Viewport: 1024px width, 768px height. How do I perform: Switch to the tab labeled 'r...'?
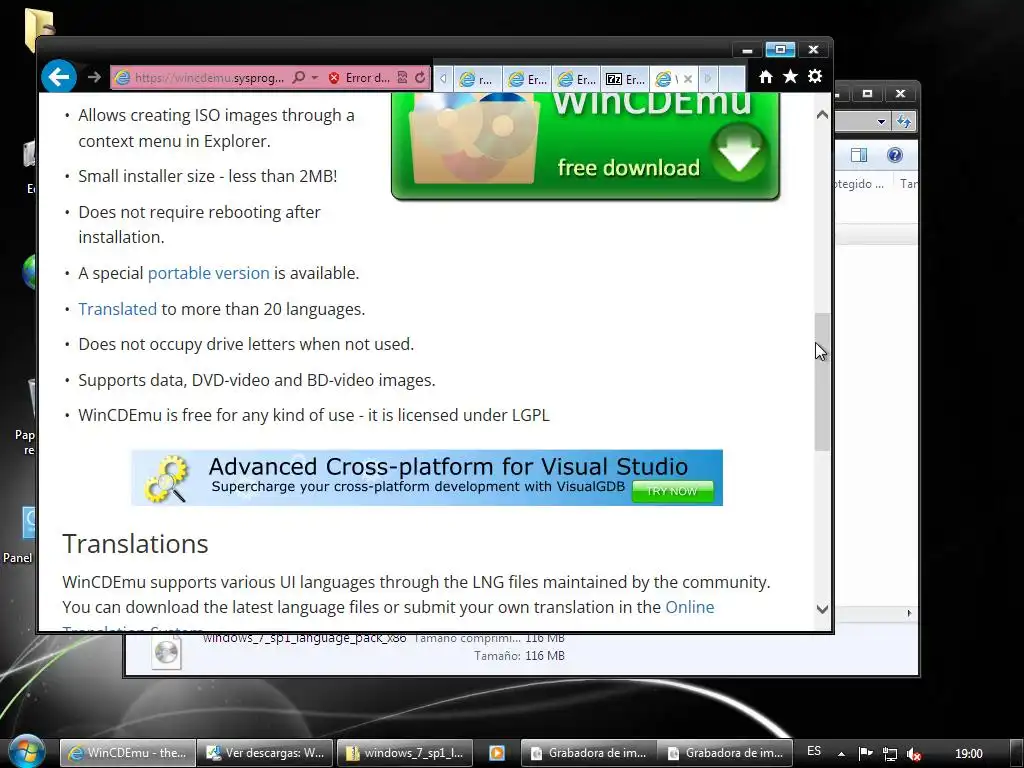[477, 79]
